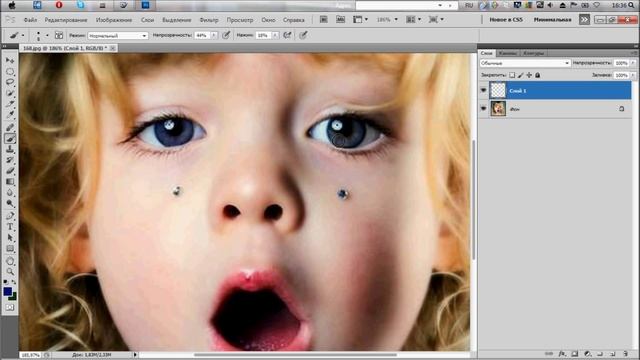Open the Редактирование menu
The height and width of the screenshot is (360, 640).
tap(66, 20)
